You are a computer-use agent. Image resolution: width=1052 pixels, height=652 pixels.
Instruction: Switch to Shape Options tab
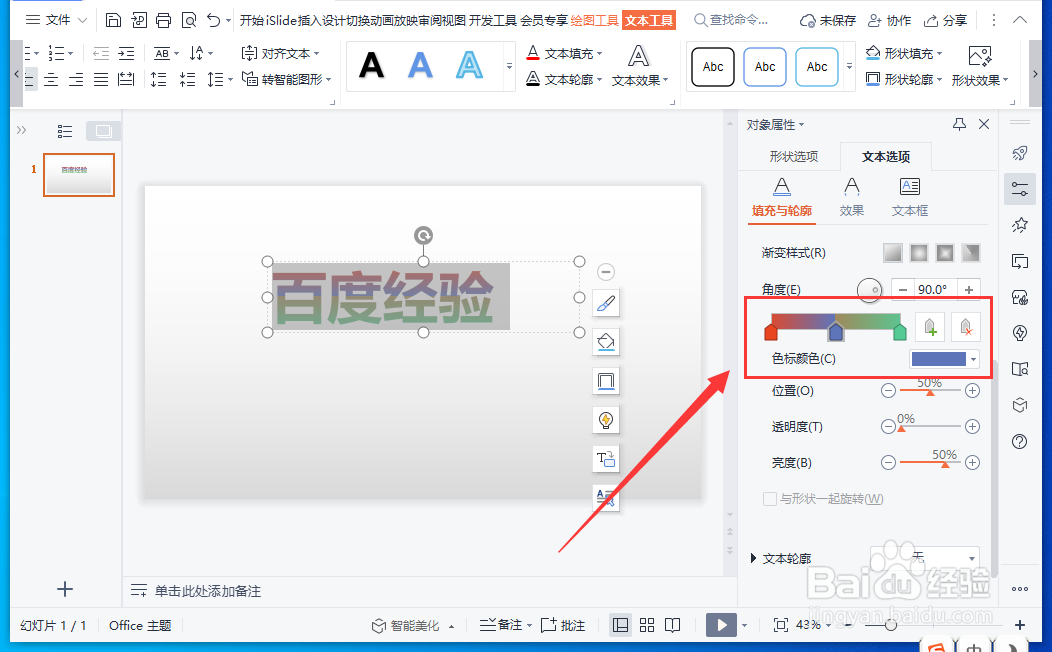tap(794, 156)
